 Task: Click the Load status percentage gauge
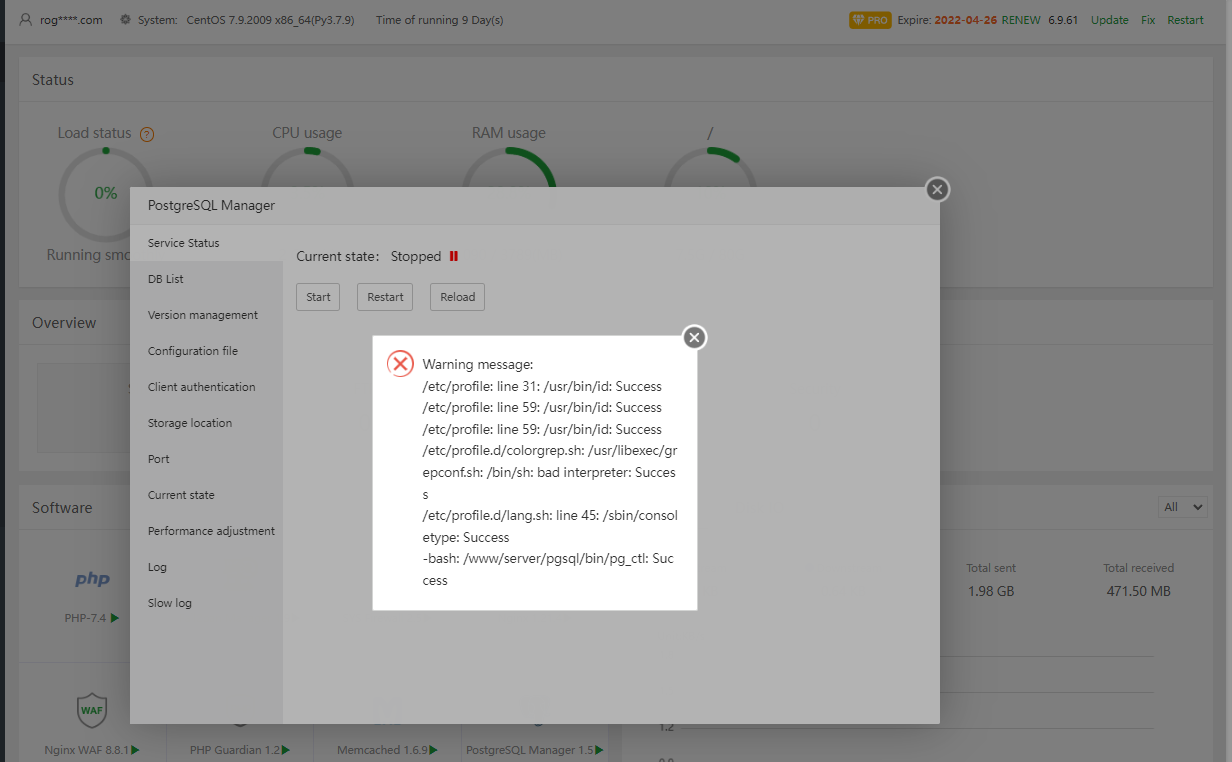coord(105,194)
